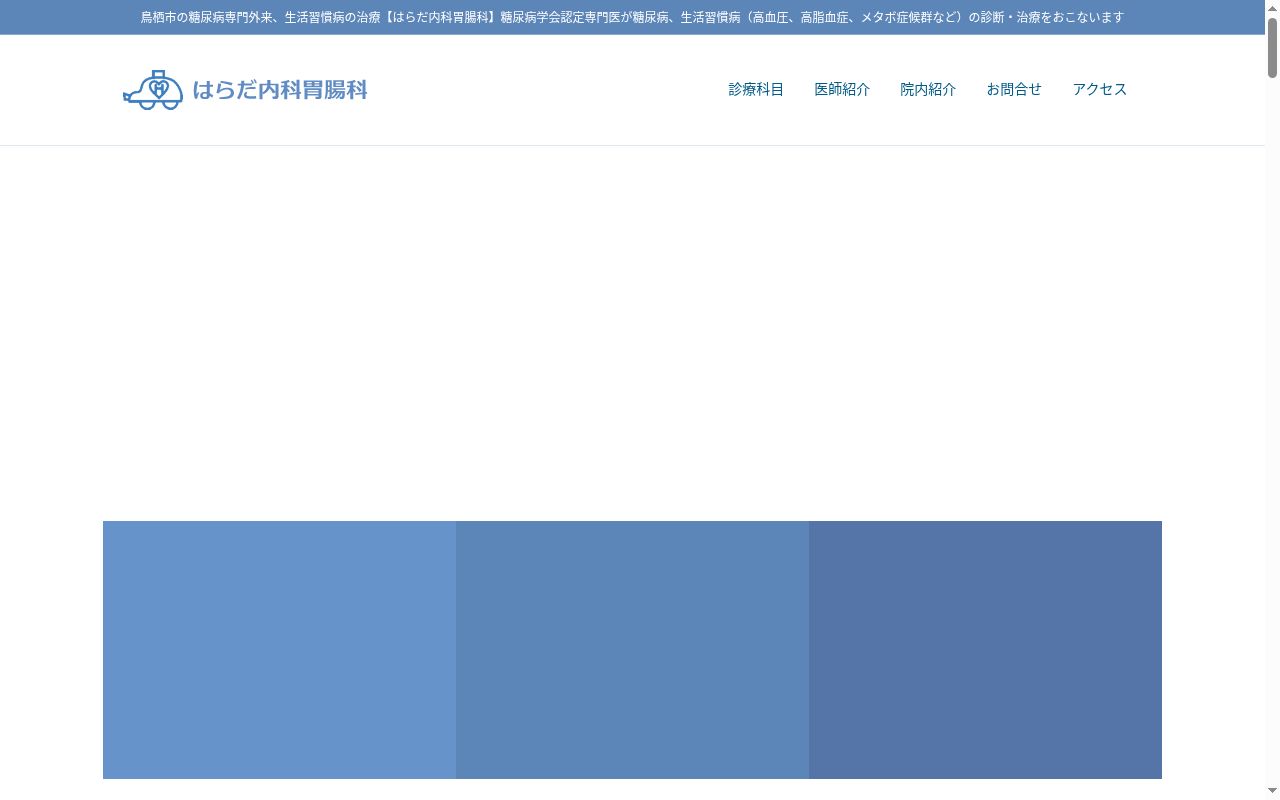Go to 医師紹介 page
Screen dimensions: 1280x800
[842, 89]
